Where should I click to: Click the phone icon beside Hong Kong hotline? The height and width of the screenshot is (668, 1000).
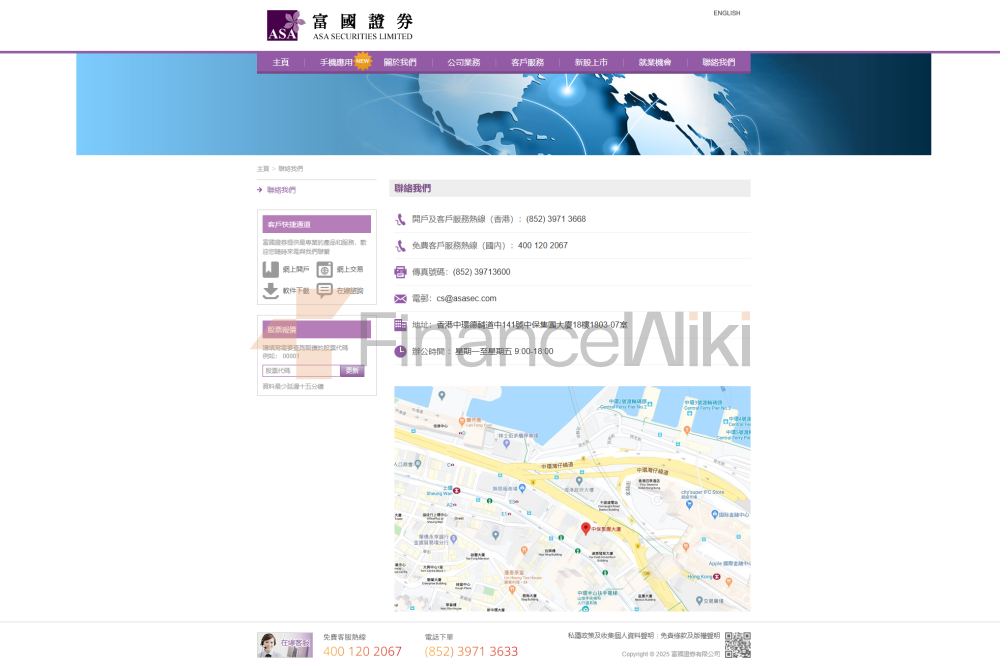click(400, 219)
